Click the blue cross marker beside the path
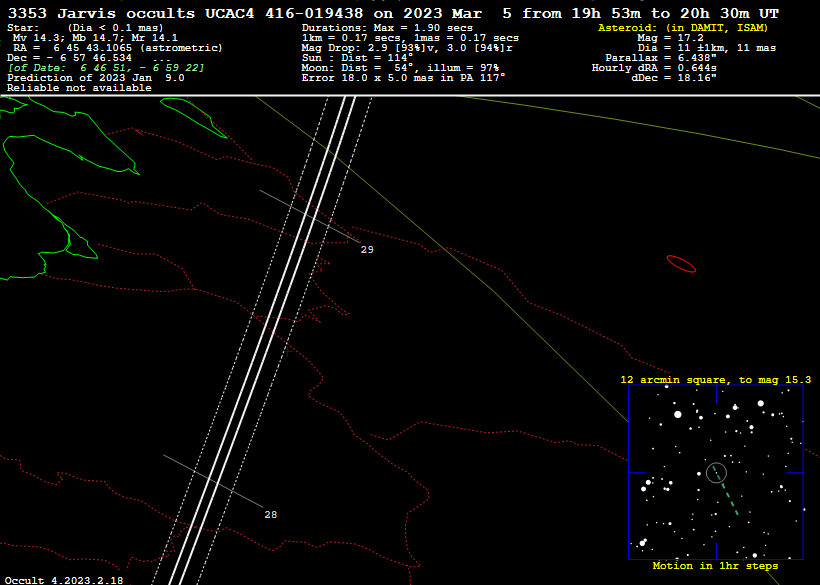Screen dimensions: 820x585 (287, 351)
